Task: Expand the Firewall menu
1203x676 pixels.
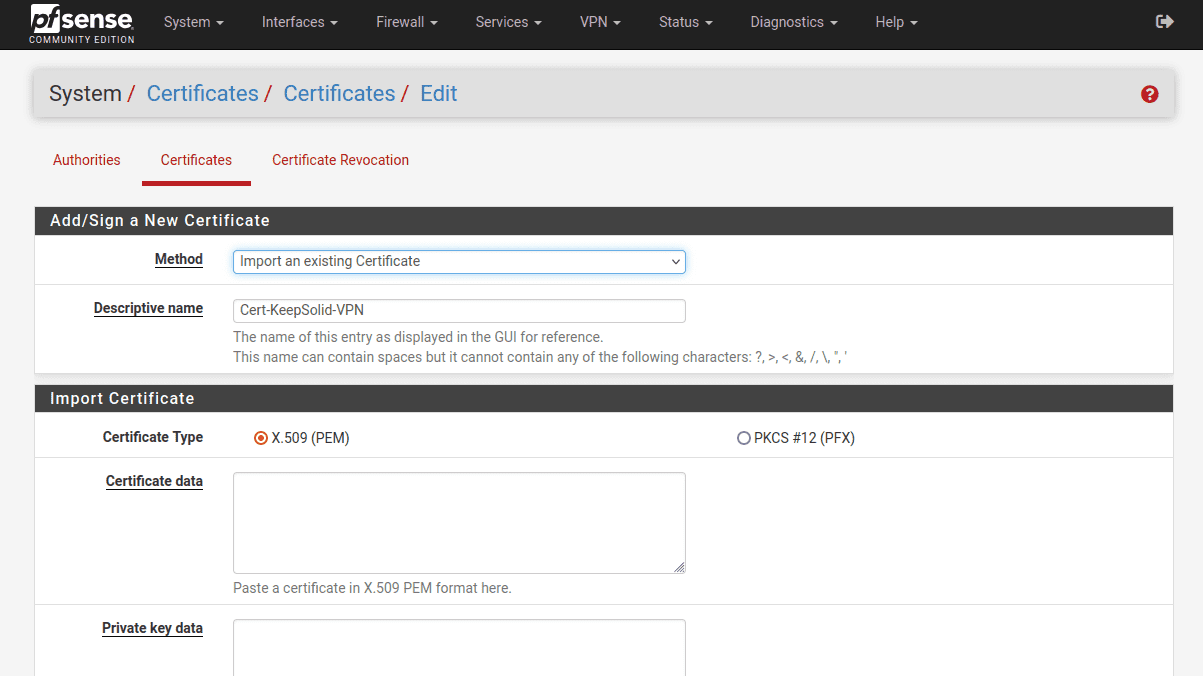Action: pyautogui.click(x=407, y=22)
